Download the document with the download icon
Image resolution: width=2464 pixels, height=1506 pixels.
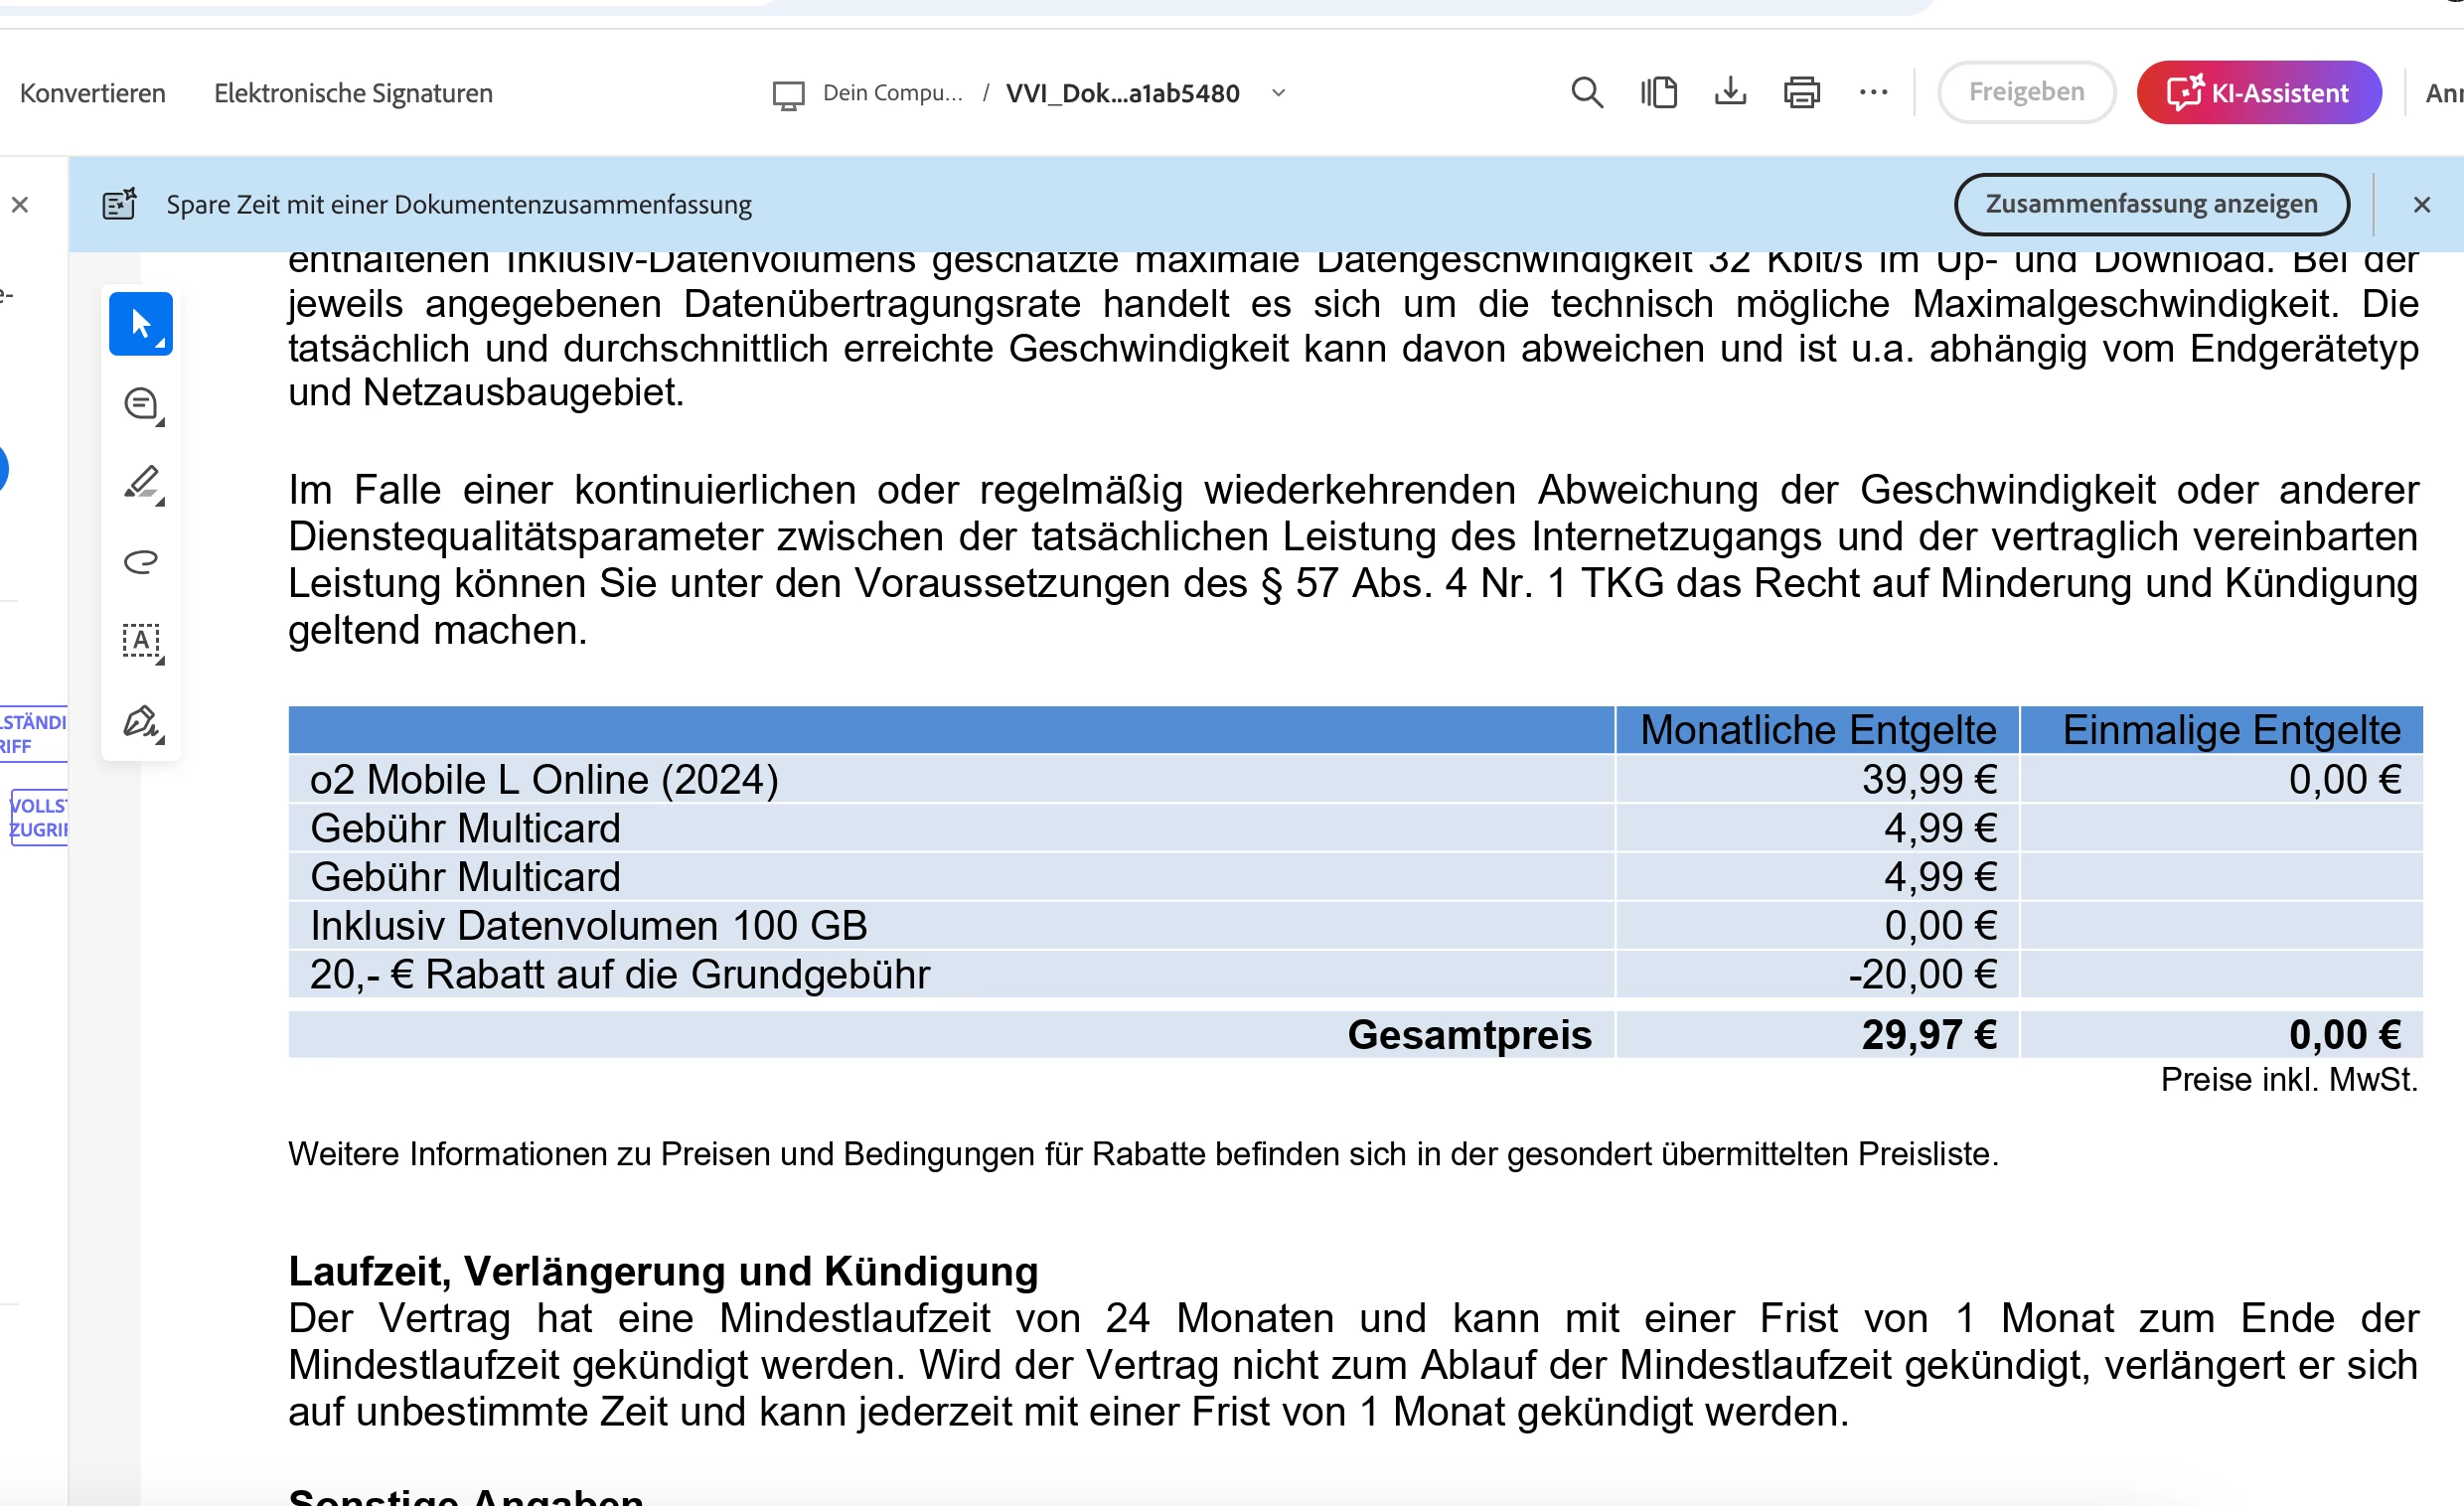click(x=1730, y=93)
